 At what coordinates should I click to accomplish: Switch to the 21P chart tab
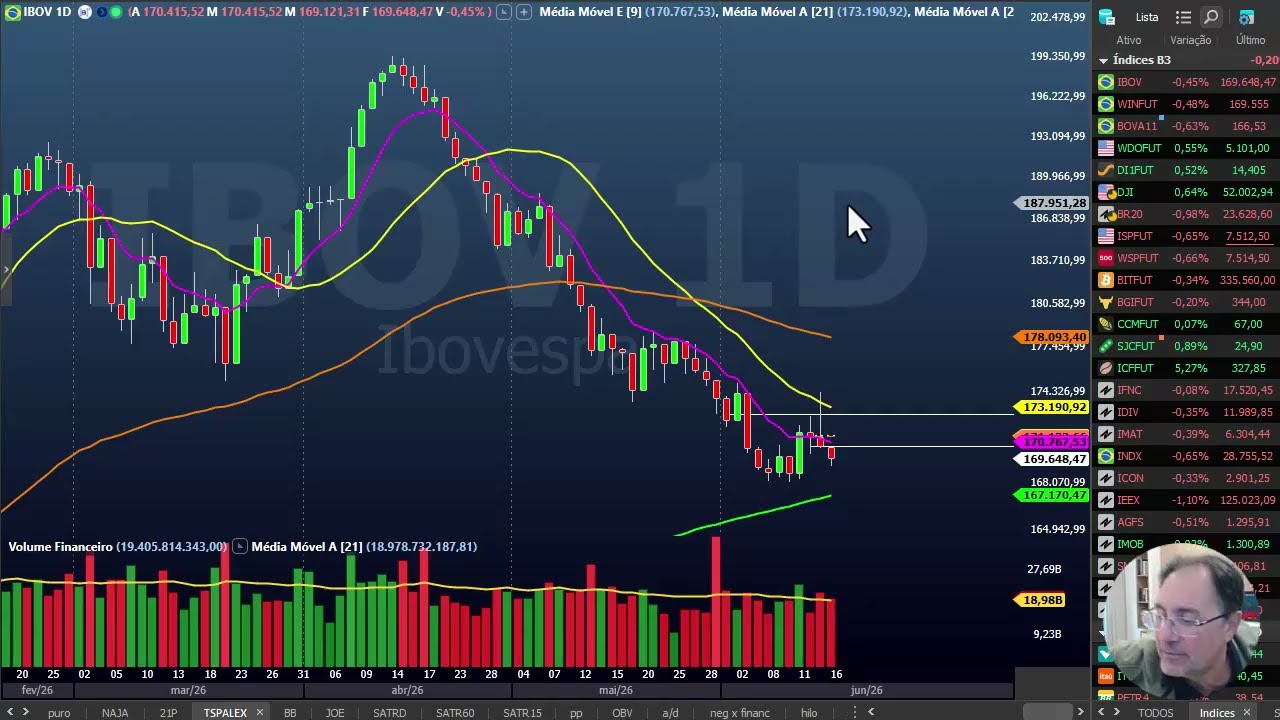coord(168,713)
